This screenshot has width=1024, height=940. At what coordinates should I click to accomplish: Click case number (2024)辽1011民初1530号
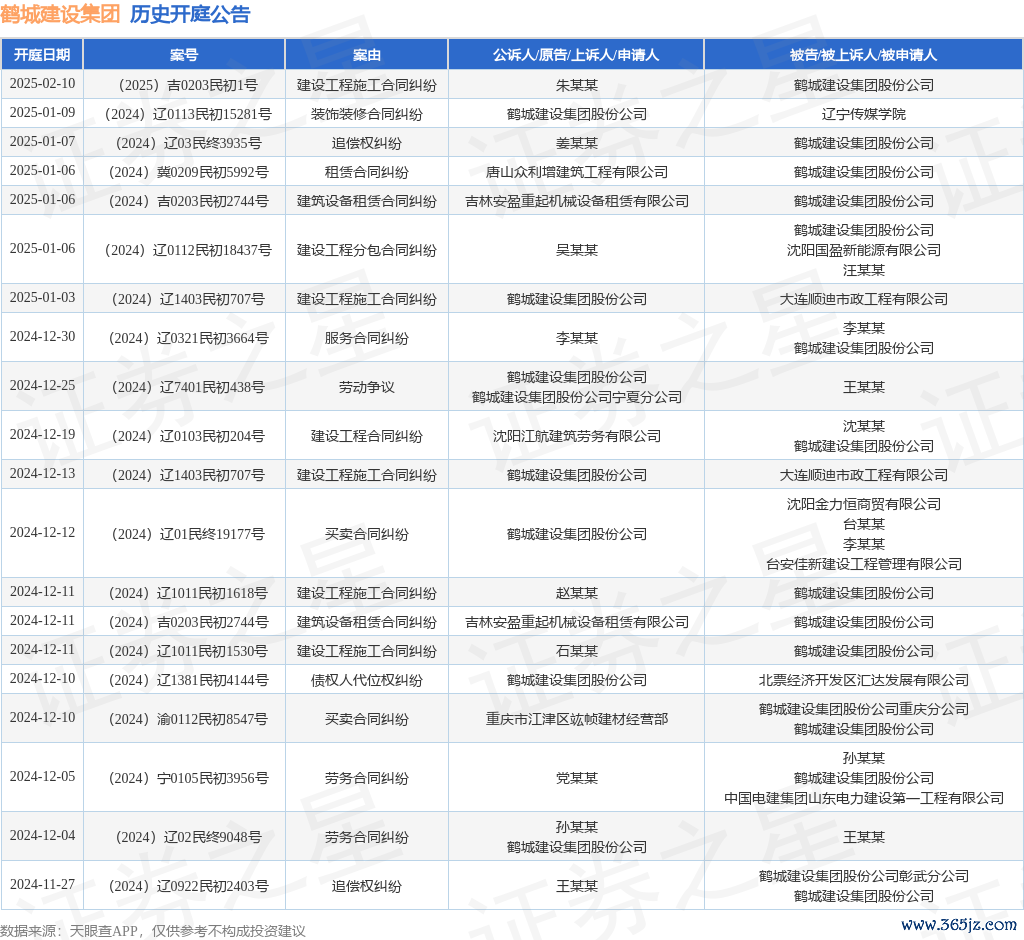click(188, 651)
